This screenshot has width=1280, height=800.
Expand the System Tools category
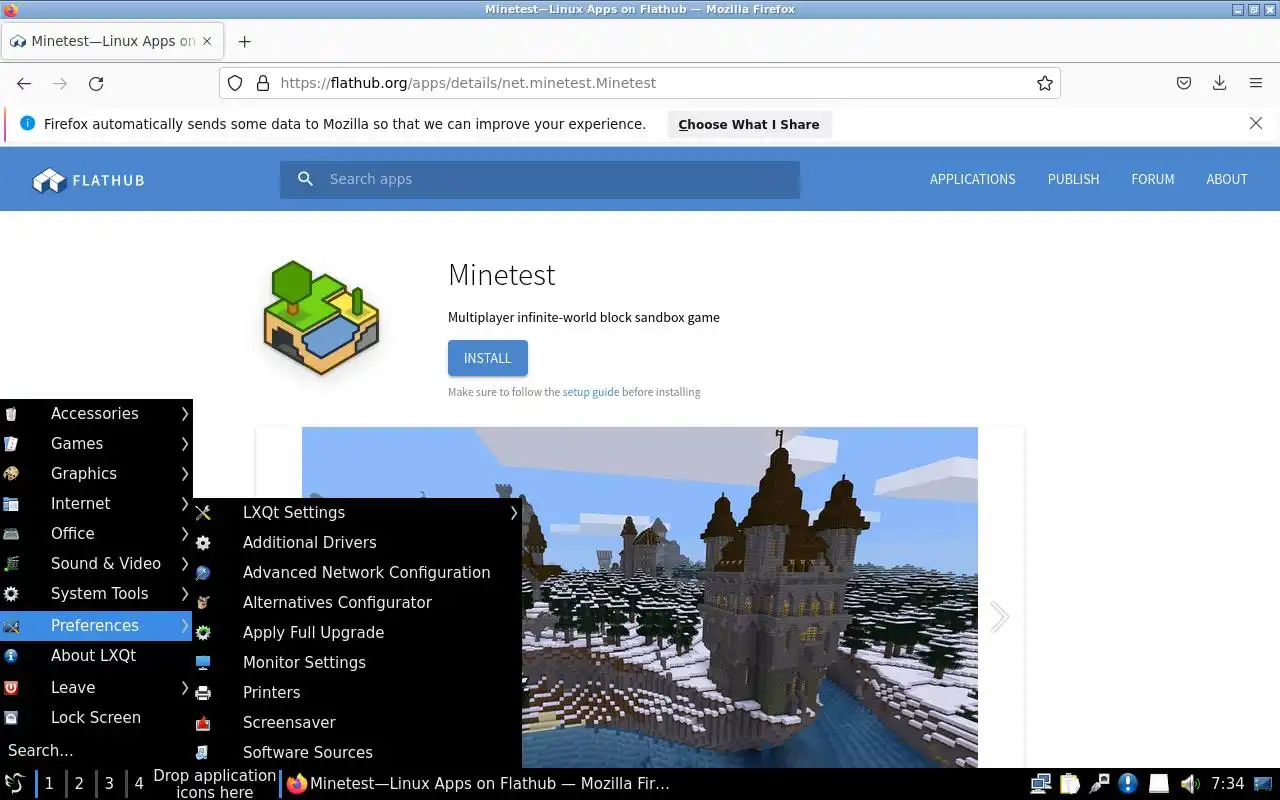pyautogui.click(x=96, y=593)
